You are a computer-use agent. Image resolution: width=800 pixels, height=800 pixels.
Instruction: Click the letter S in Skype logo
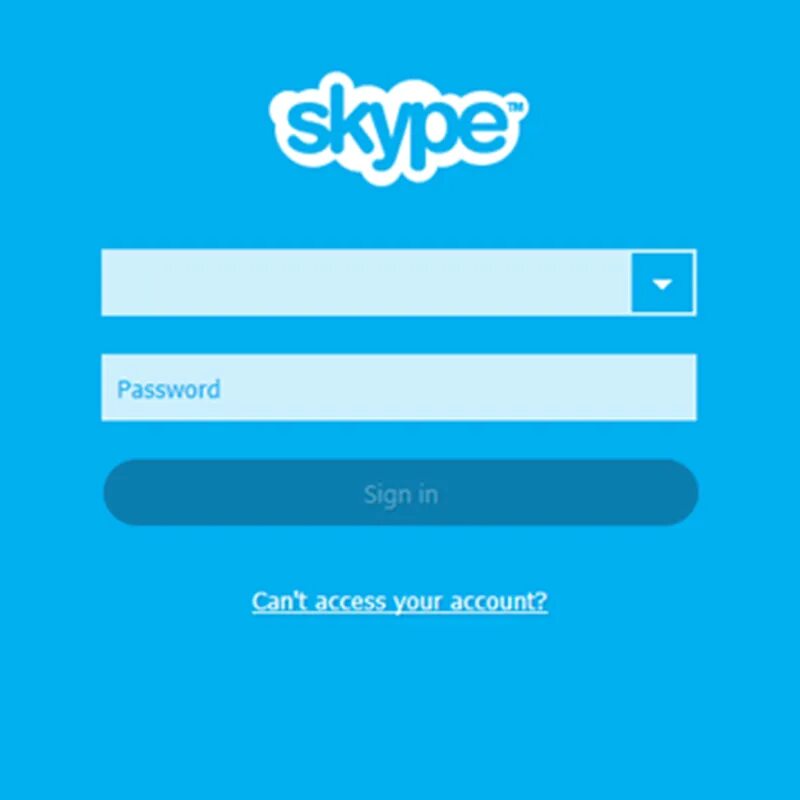coord(305,127)
